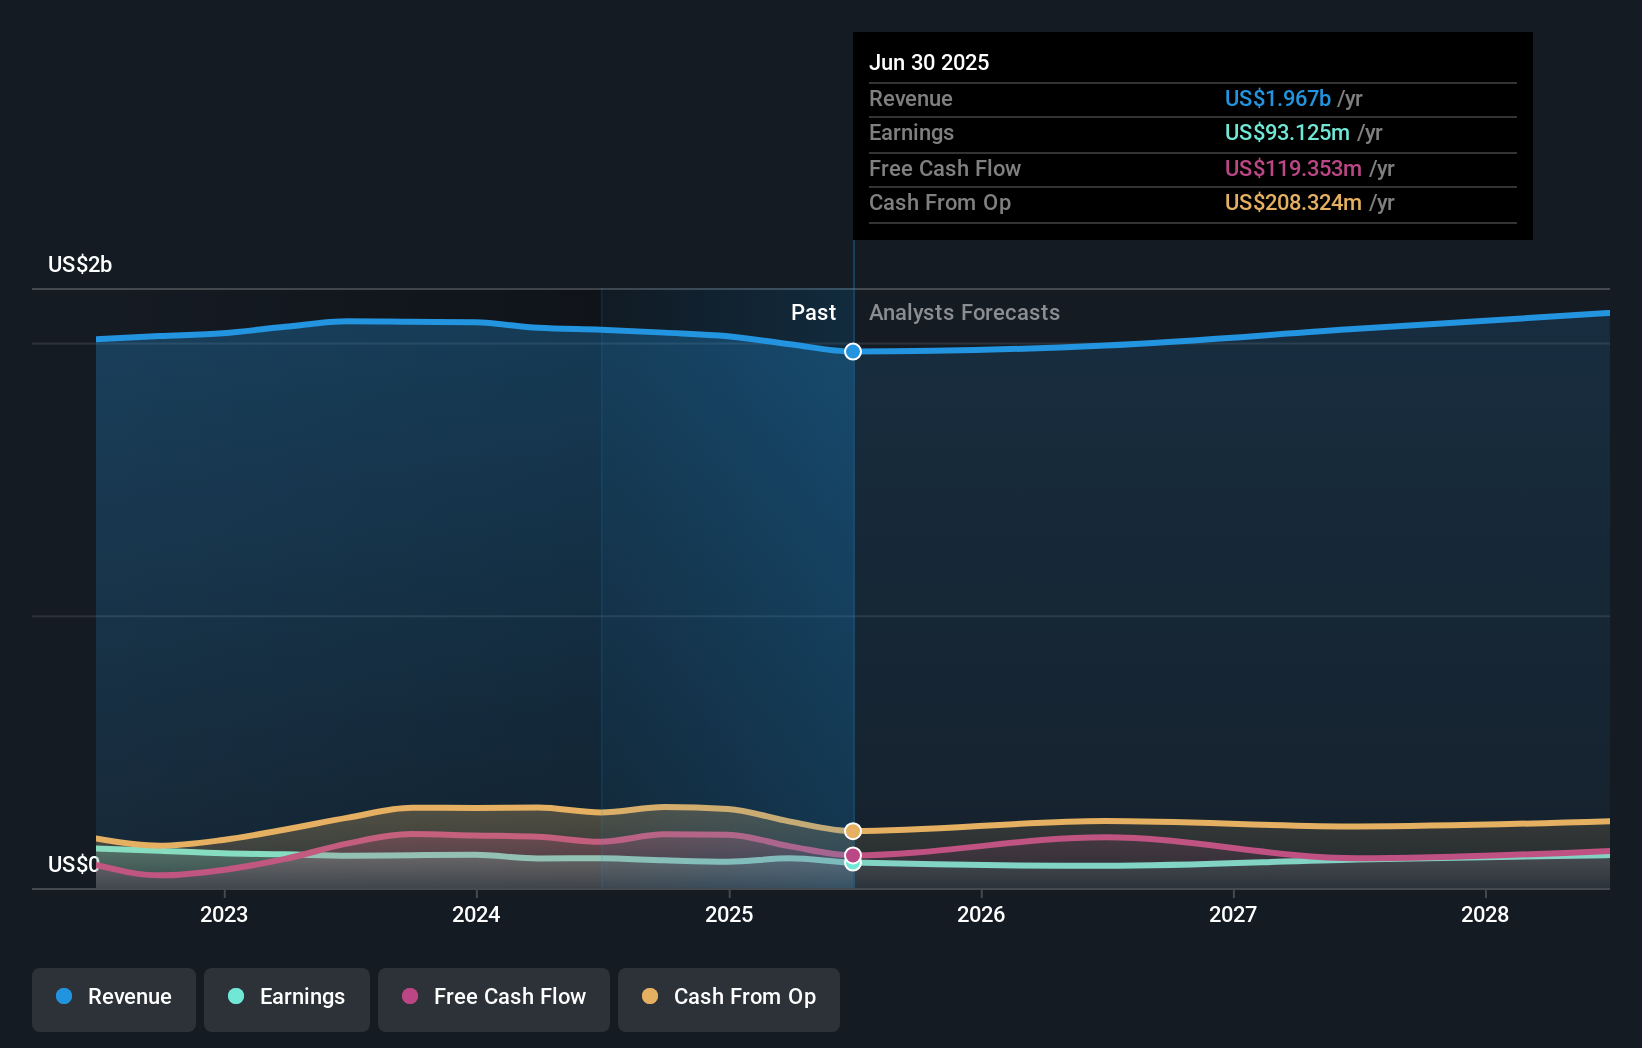
Task: Select the orange Cash From Op marker on chart
Action: pos(852,830)
